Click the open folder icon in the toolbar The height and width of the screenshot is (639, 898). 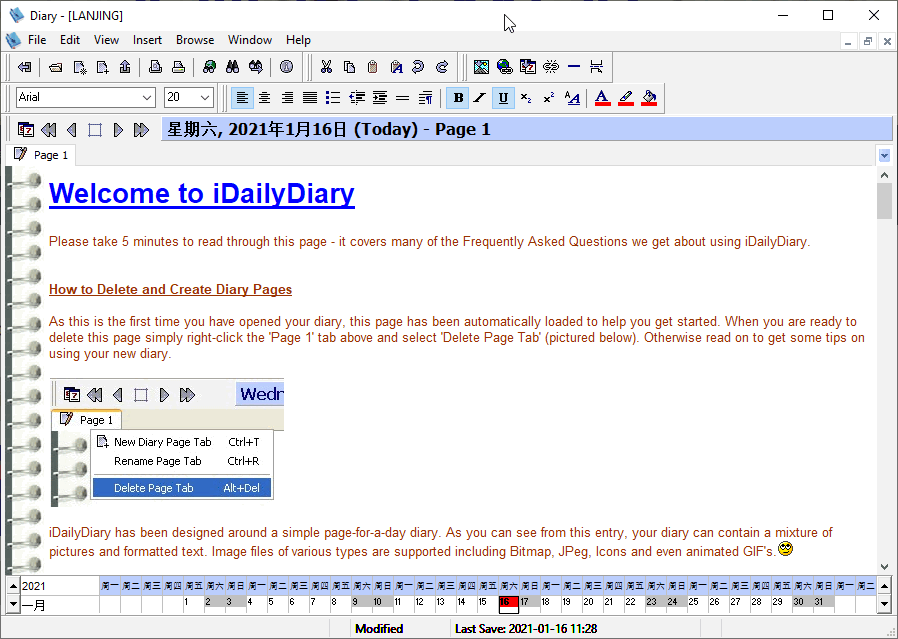(56, 67)
